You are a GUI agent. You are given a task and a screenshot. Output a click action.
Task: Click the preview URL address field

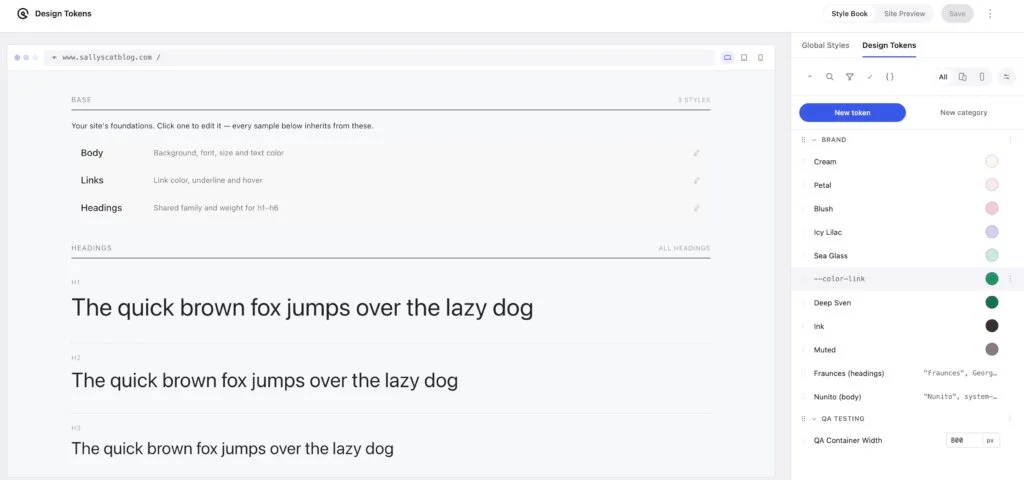point(379,57)
